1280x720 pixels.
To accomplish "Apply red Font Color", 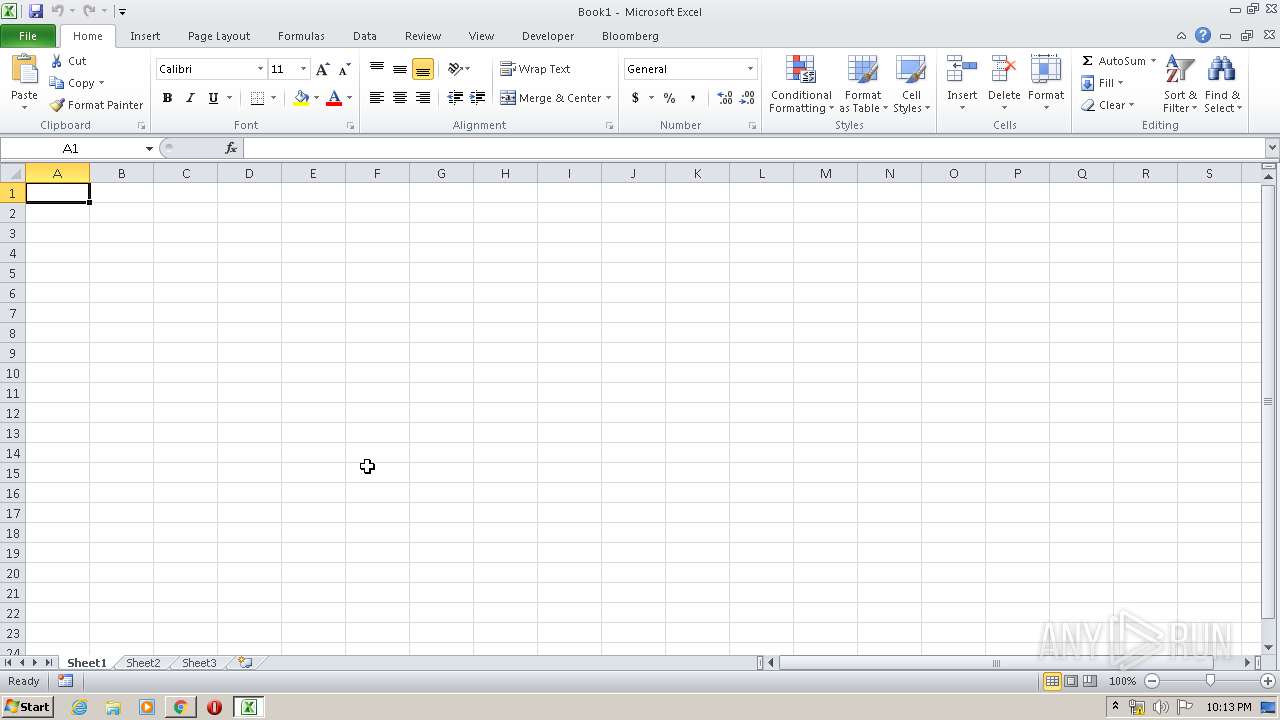I will coord(334,98).
